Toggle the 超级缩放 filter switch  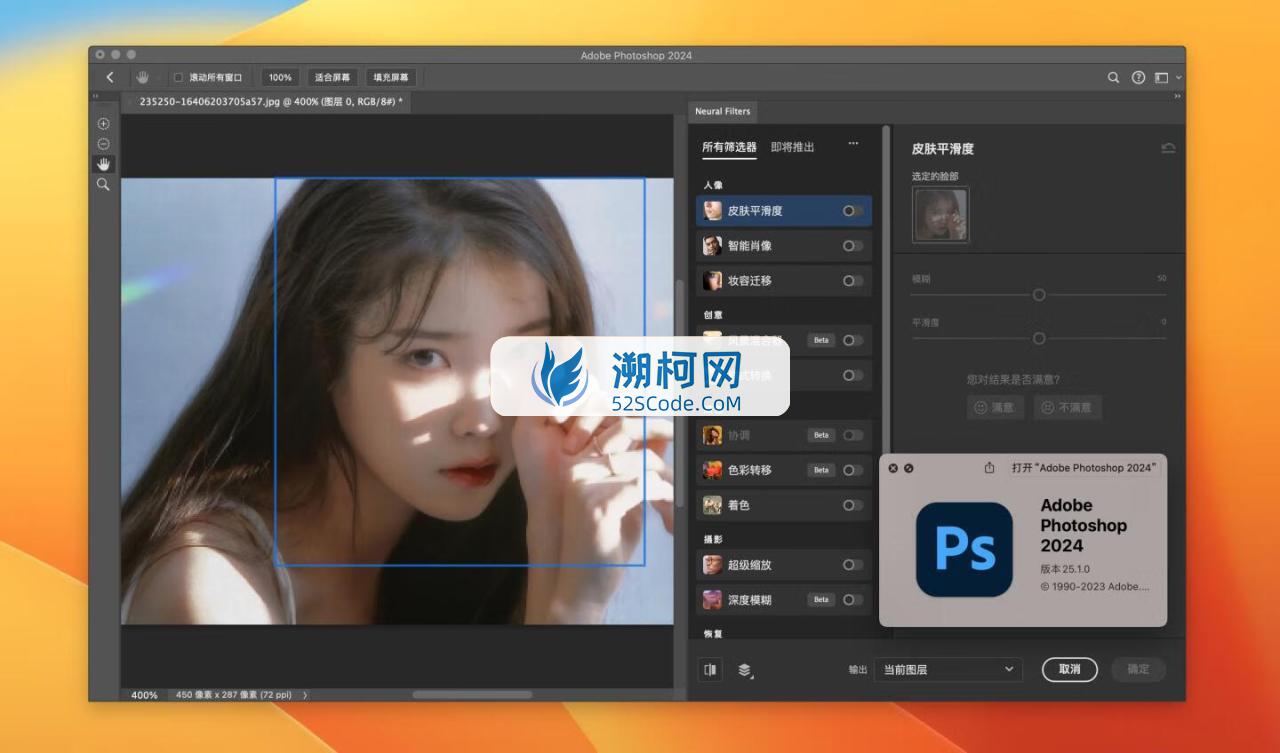[852, 565]
